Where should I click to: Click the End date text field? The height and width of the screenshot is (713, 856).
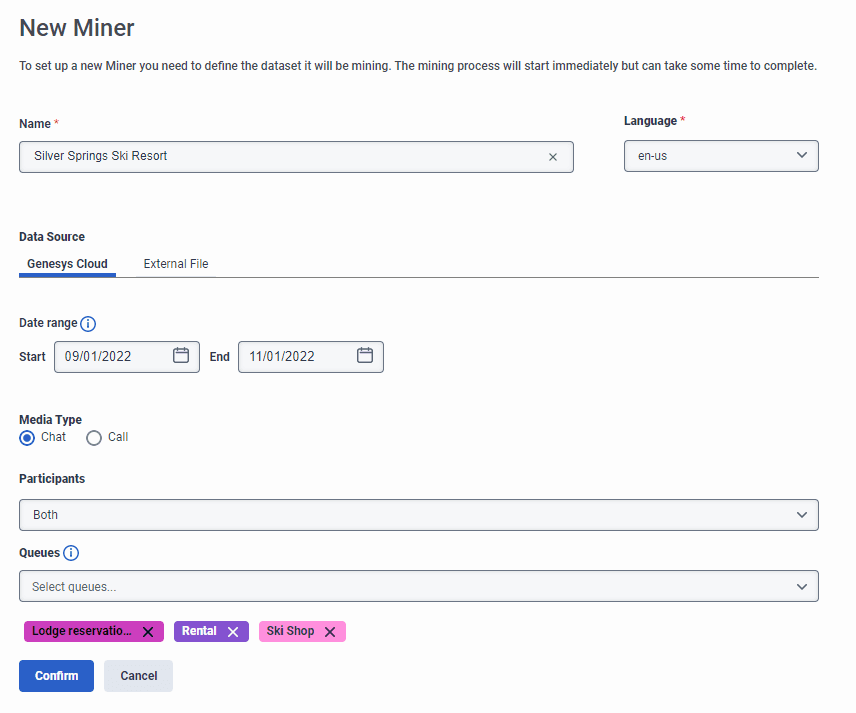tap(295, 356)
